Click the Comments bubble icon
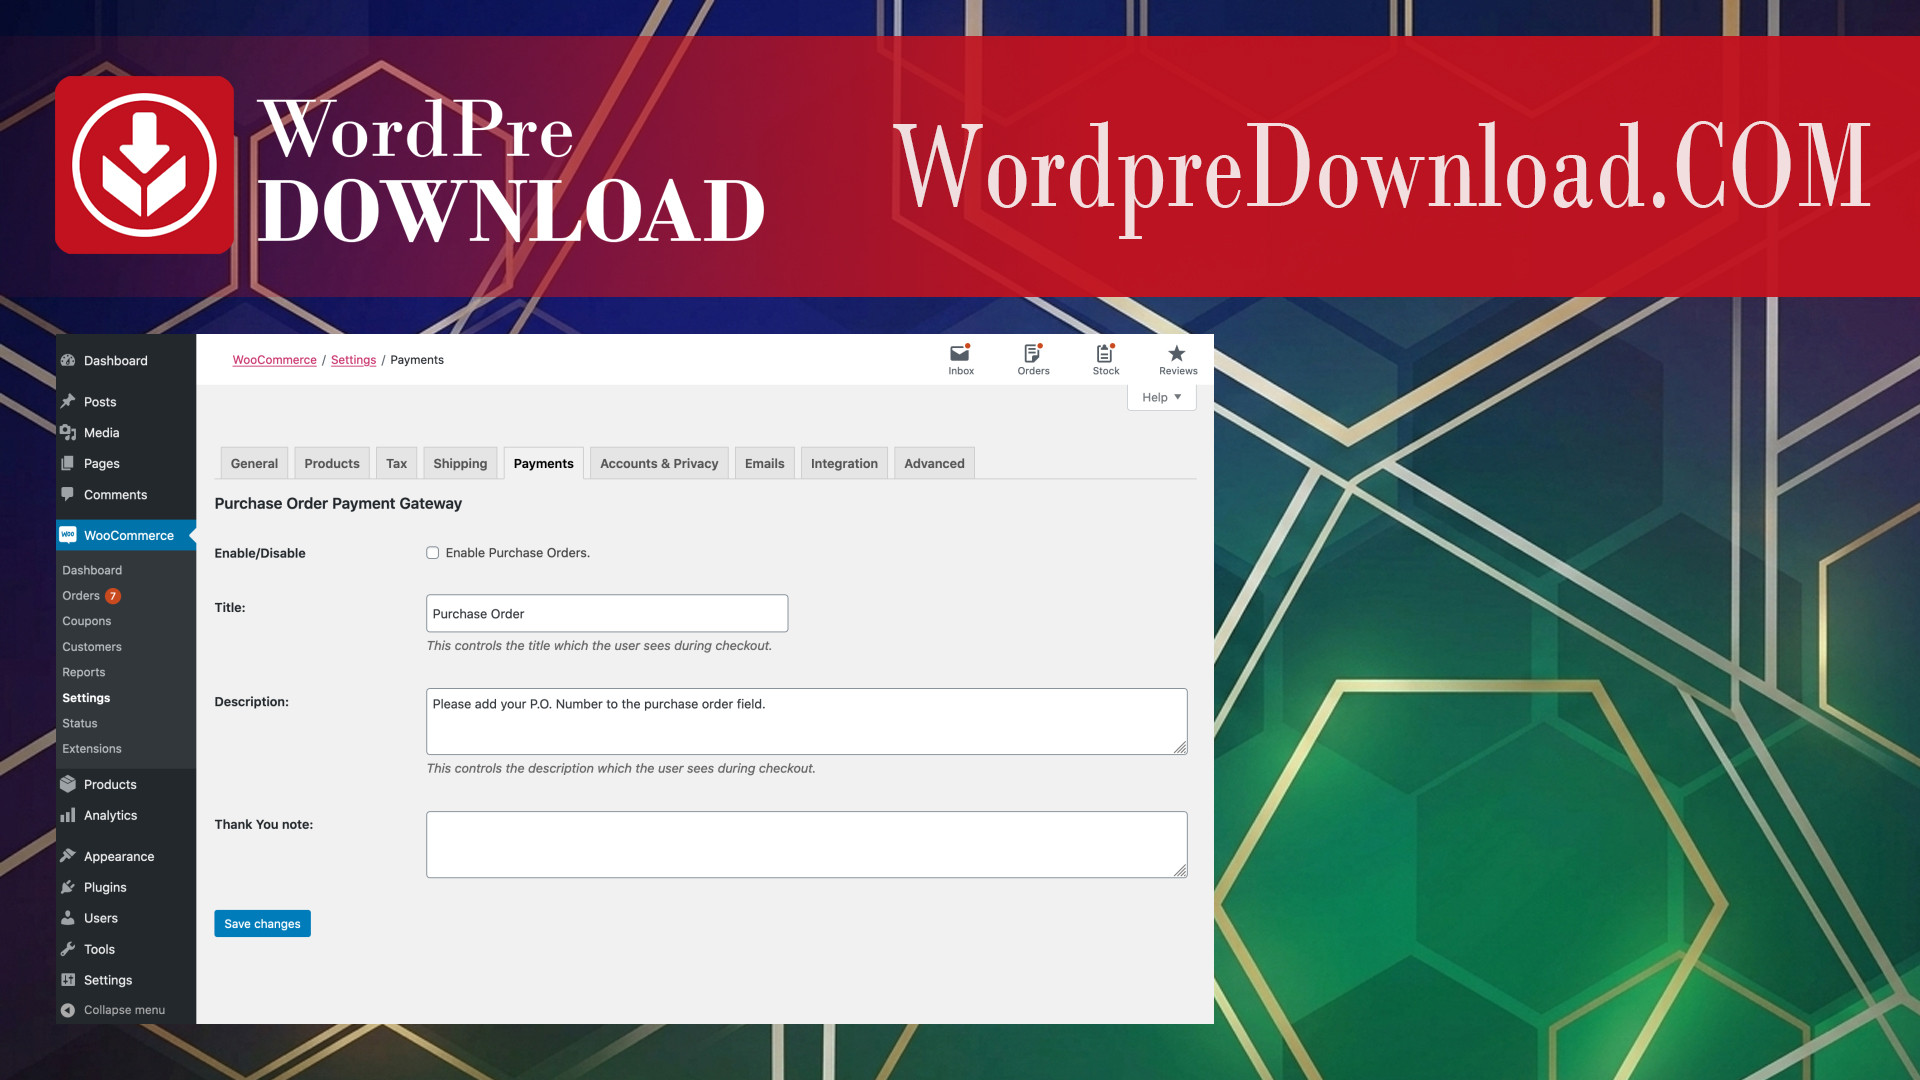The width and height of the screenshot is (1920, 1080). [68, 494]
